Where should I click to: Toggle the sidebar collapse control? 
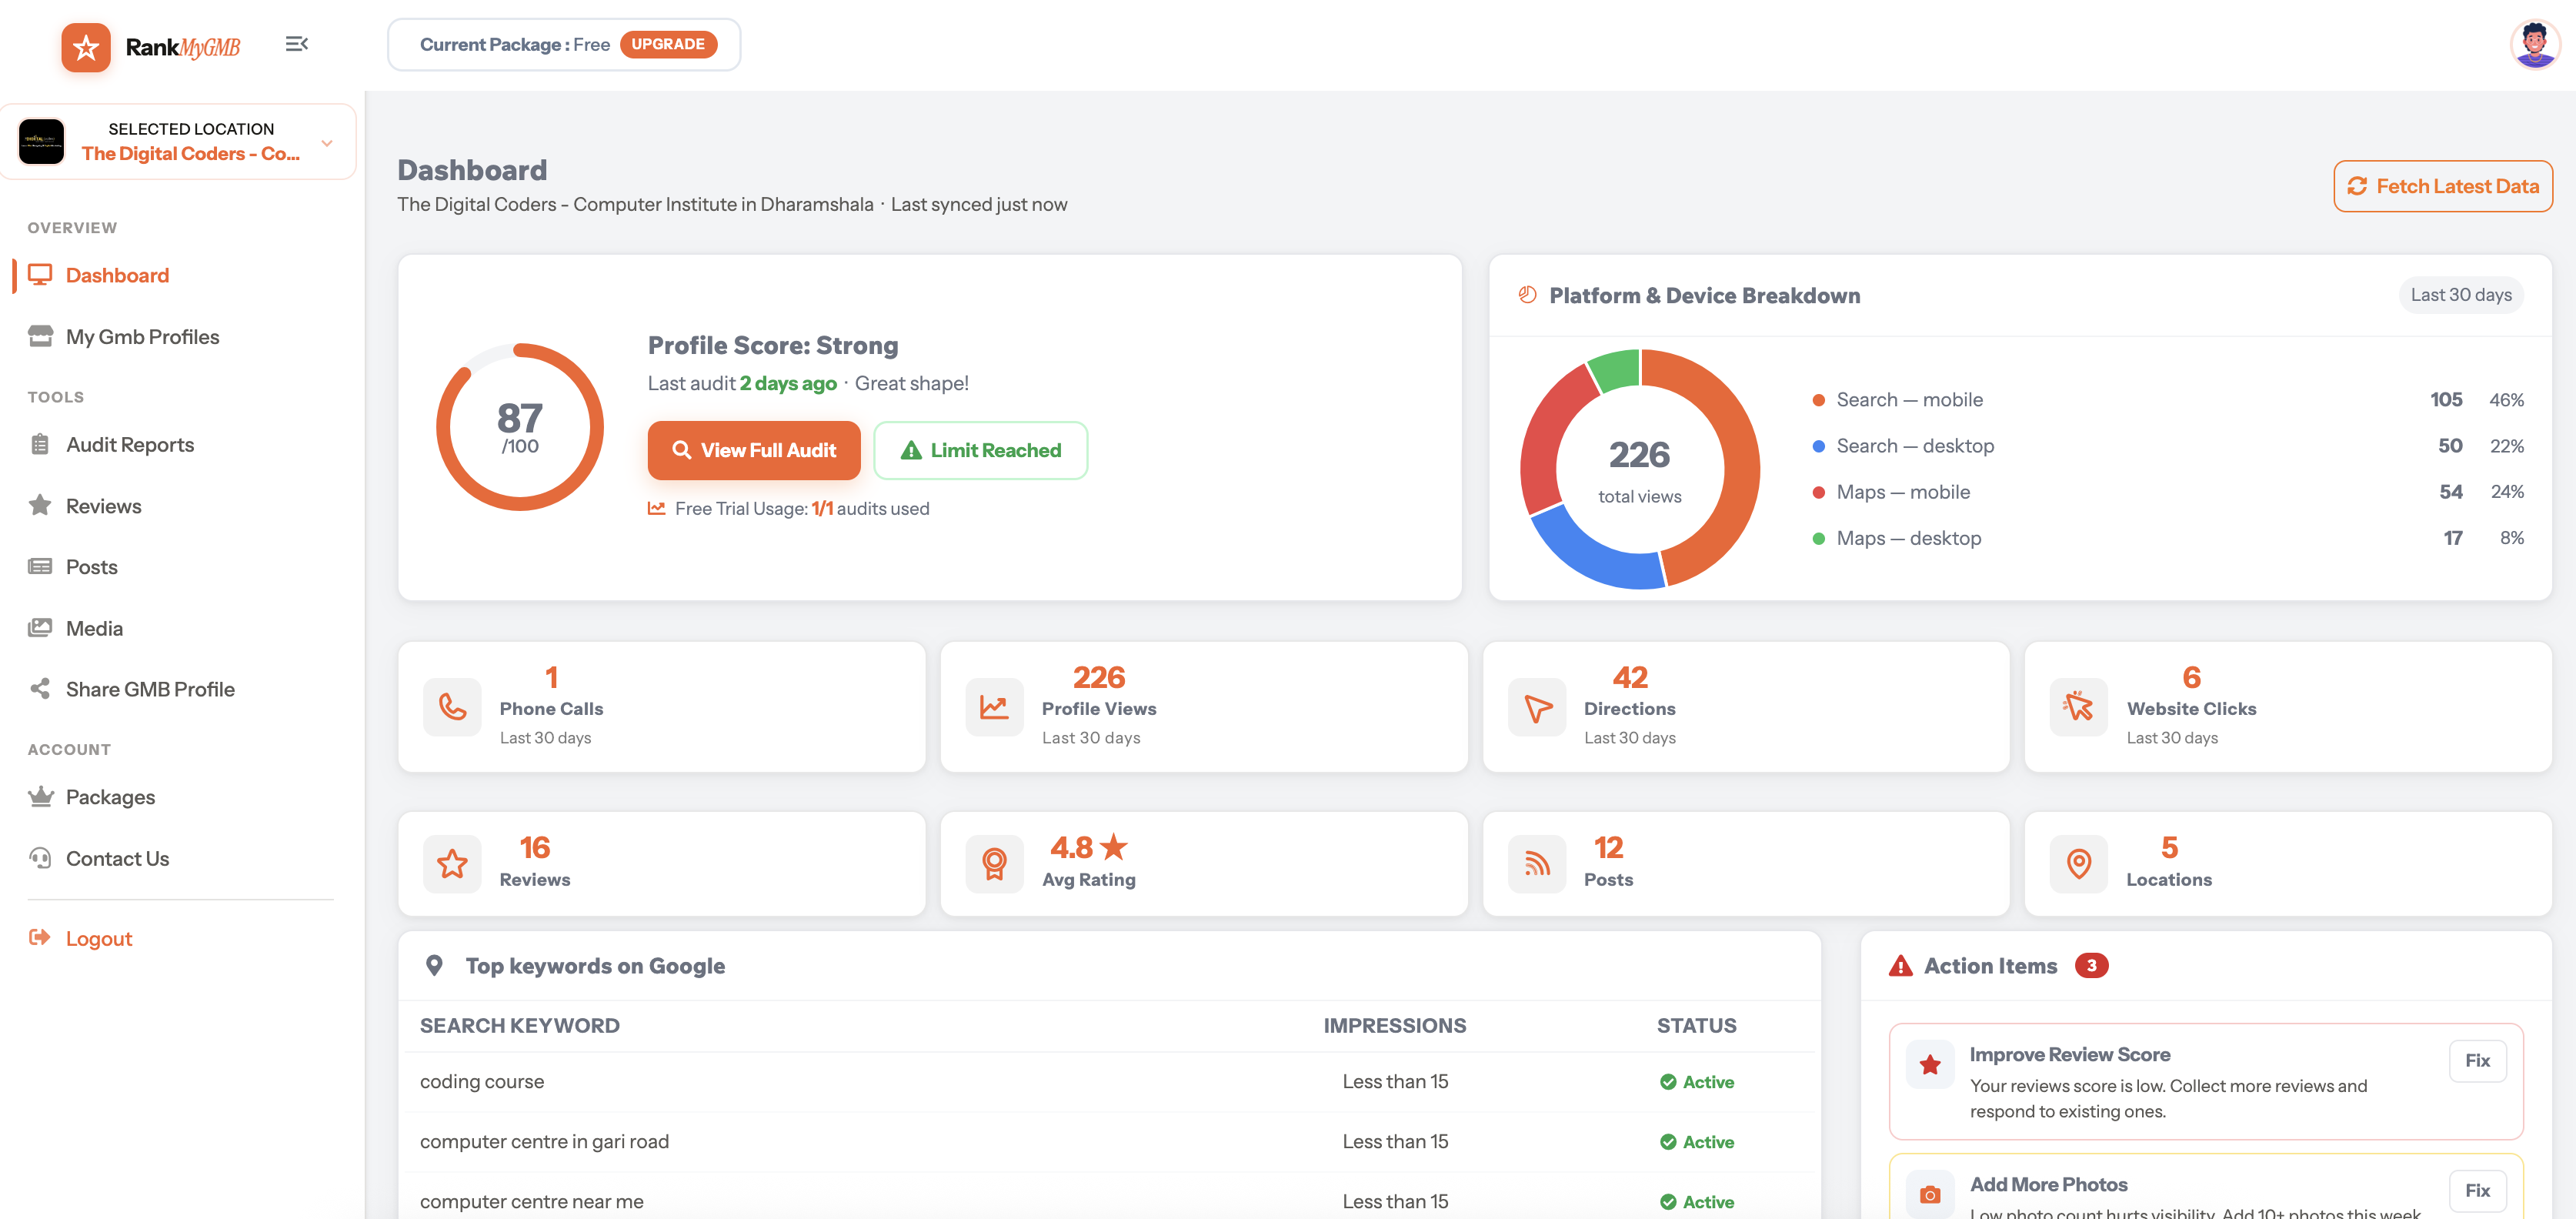(296, 44)
